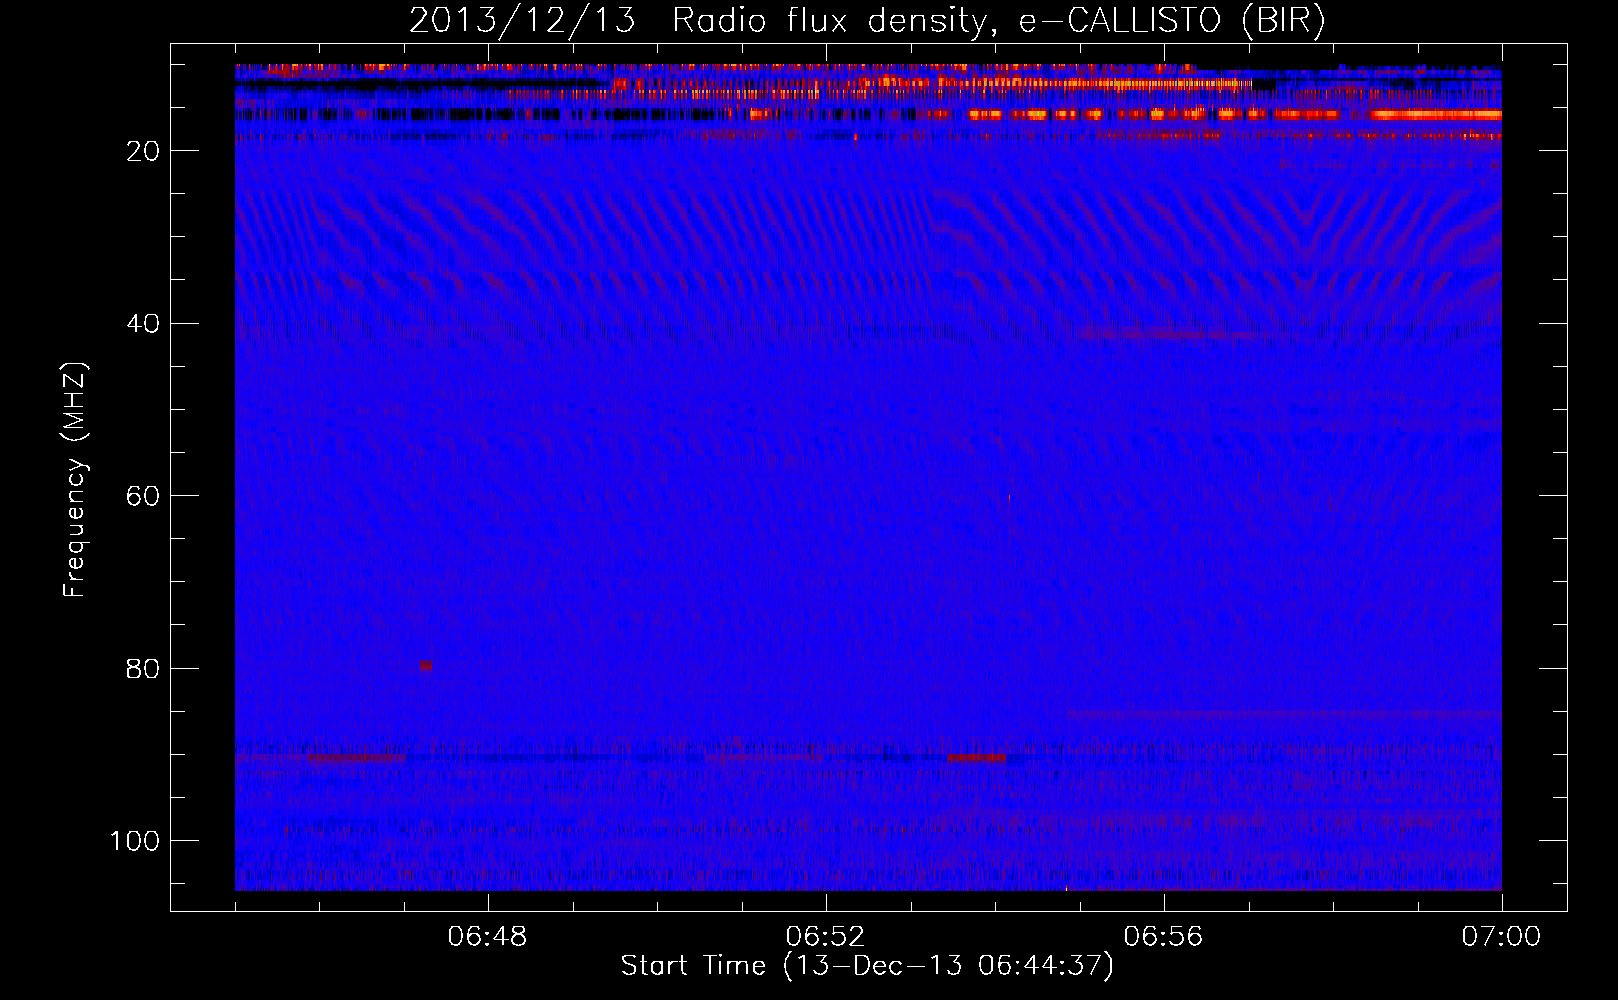
Task: Click the "Frequency (MHZ)" y-axis label
Action: 75,479
